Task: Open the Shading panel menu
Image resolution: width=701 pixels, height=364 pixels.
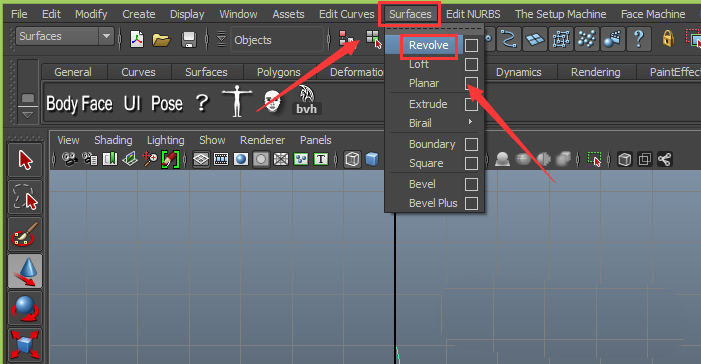Action: pyautogui.click(x=113, y=140)
